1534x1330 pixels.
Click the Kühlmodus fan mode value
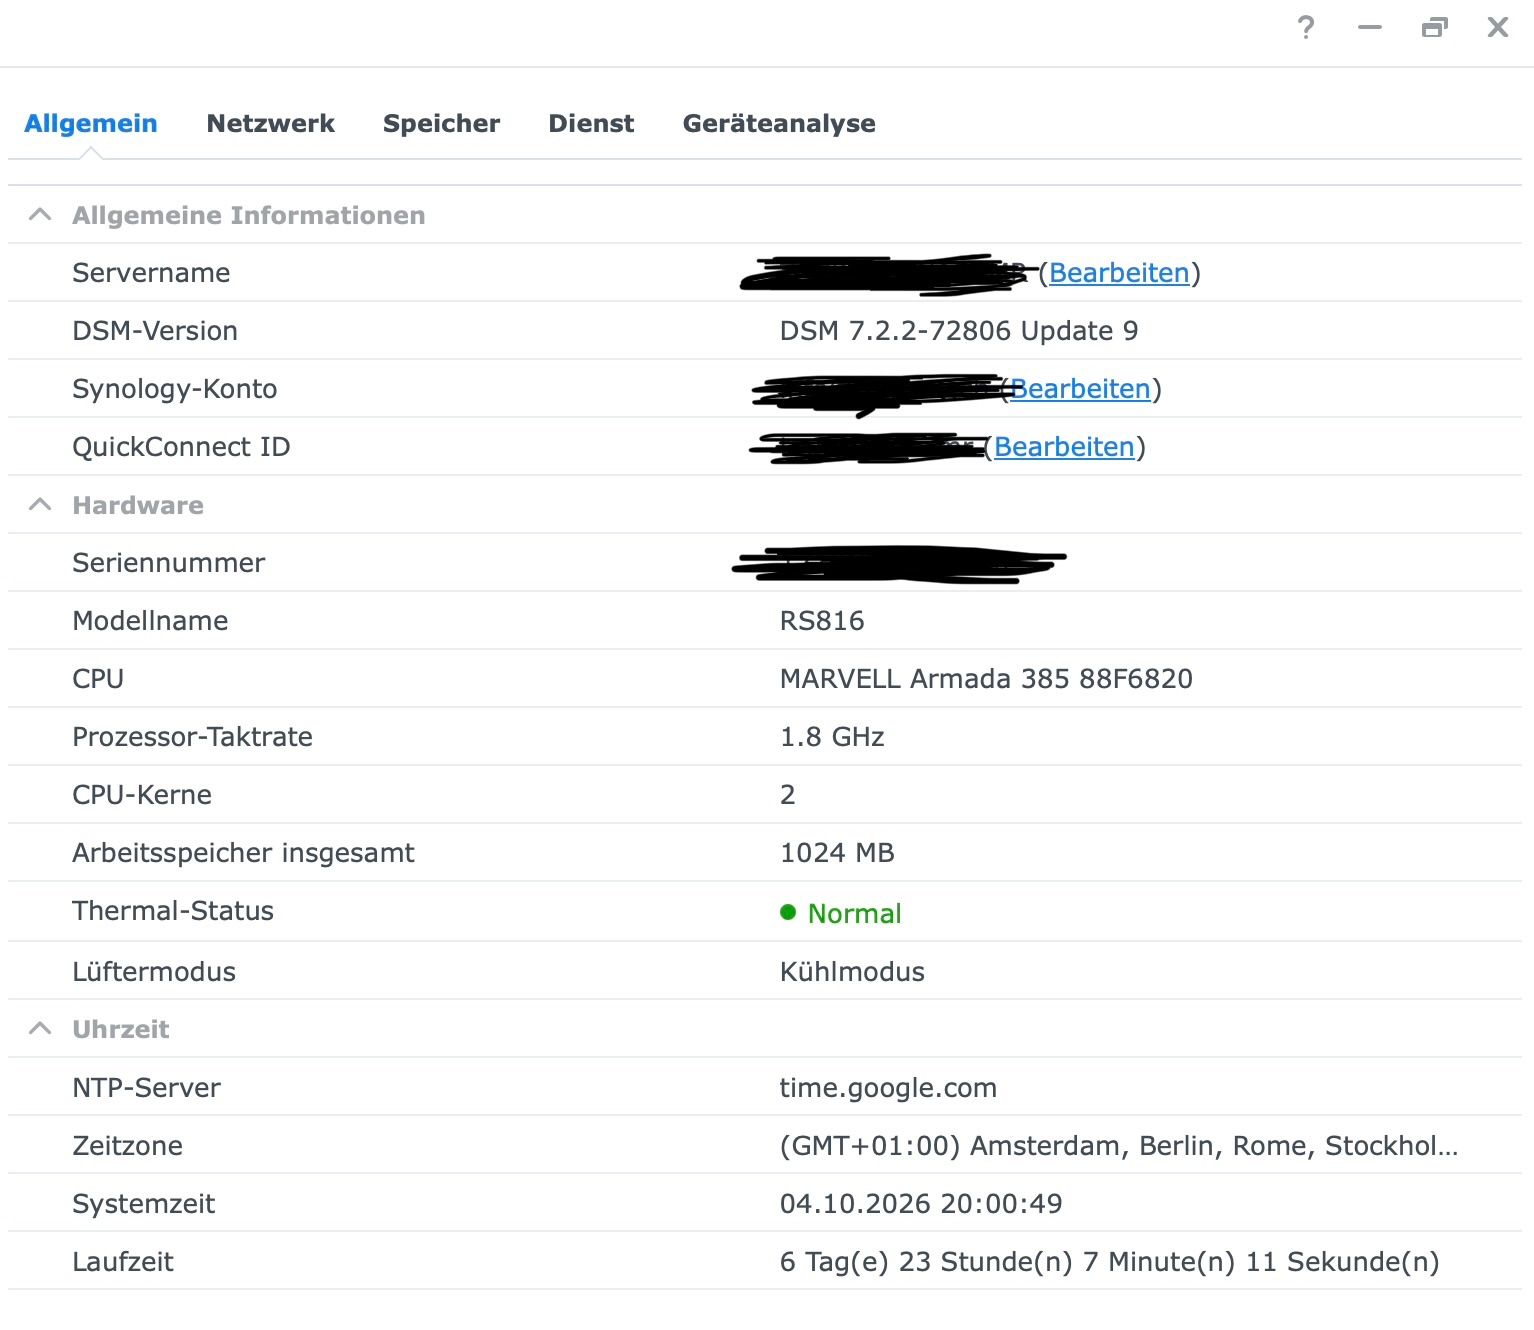(852, 972)
